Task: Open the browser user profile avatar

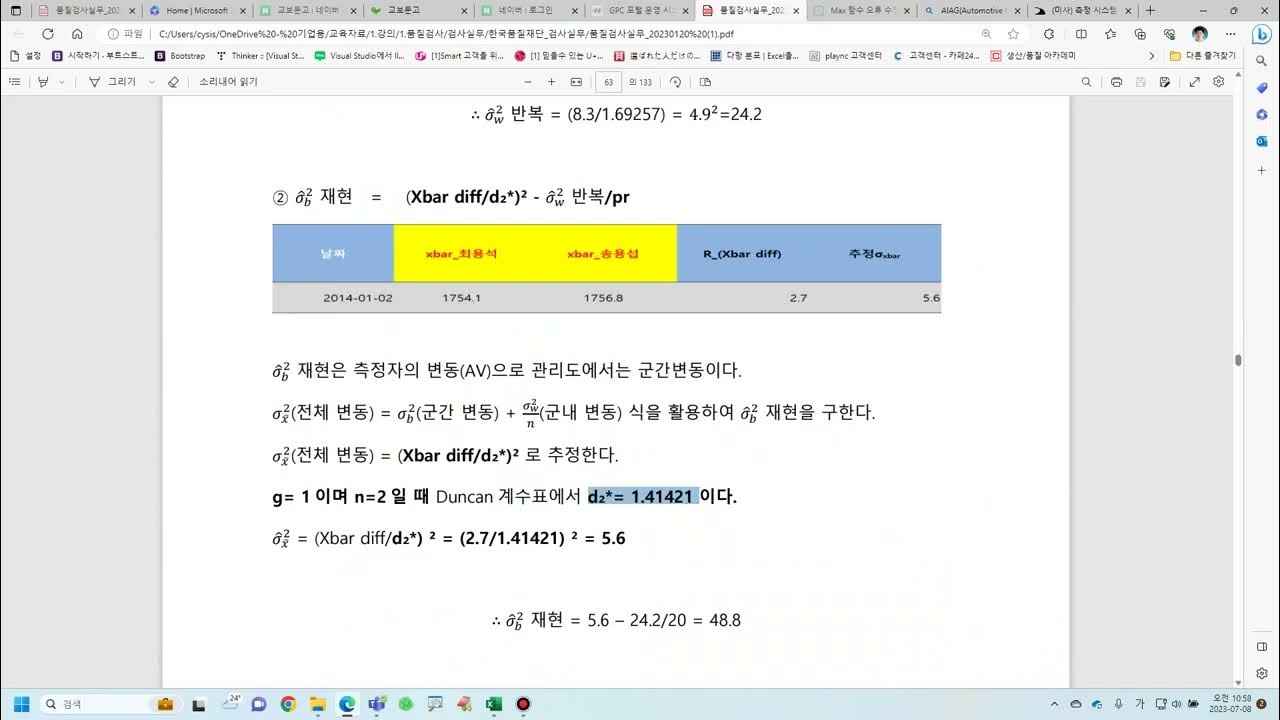Action: (1200, 33)
